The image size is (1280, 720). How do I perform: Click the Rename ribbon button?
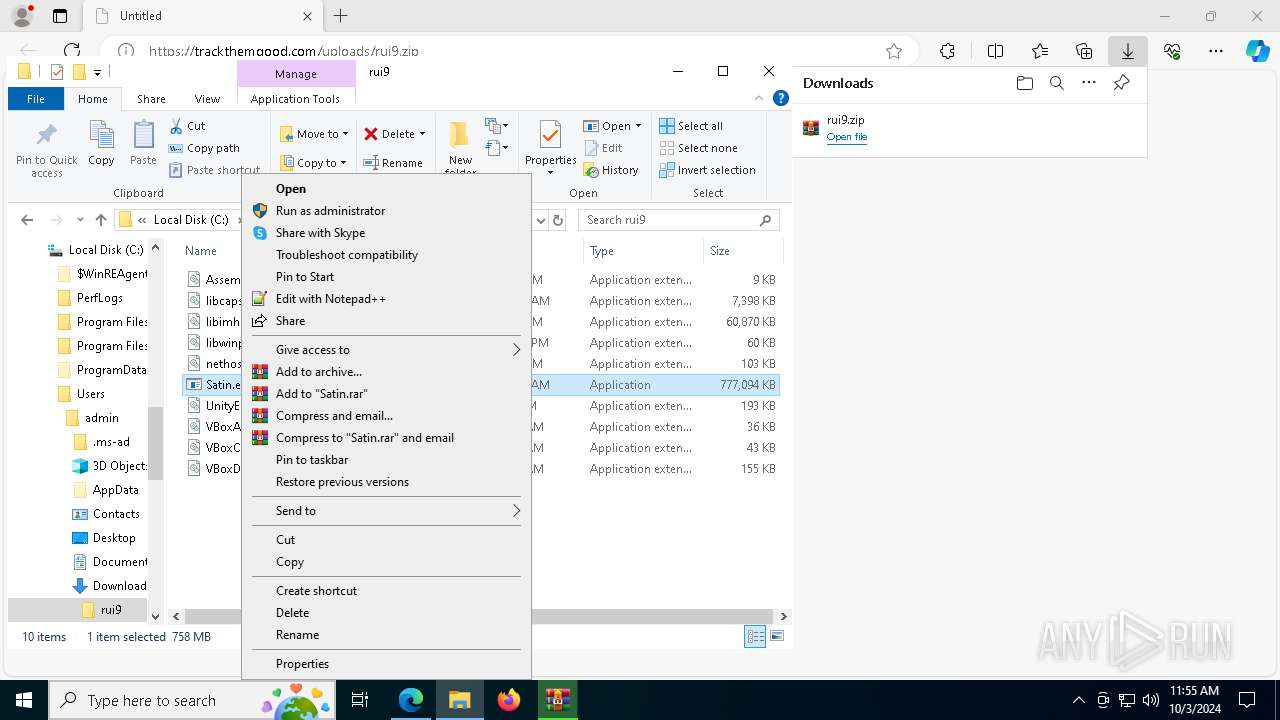pyautogui.click(x=393, y=163)
